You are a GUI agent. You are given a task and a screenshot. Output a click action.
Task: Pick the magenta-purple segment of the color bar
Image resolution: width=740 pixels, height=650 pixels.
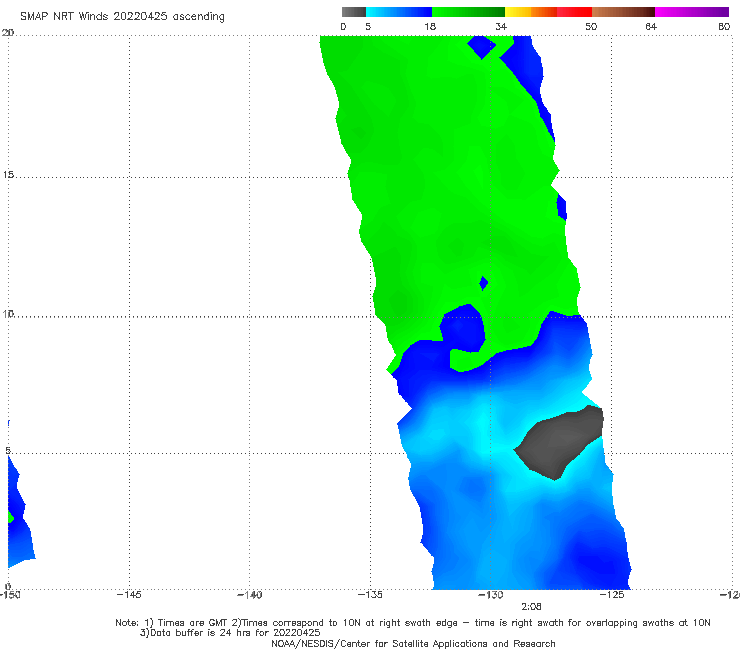click(692, 12)
